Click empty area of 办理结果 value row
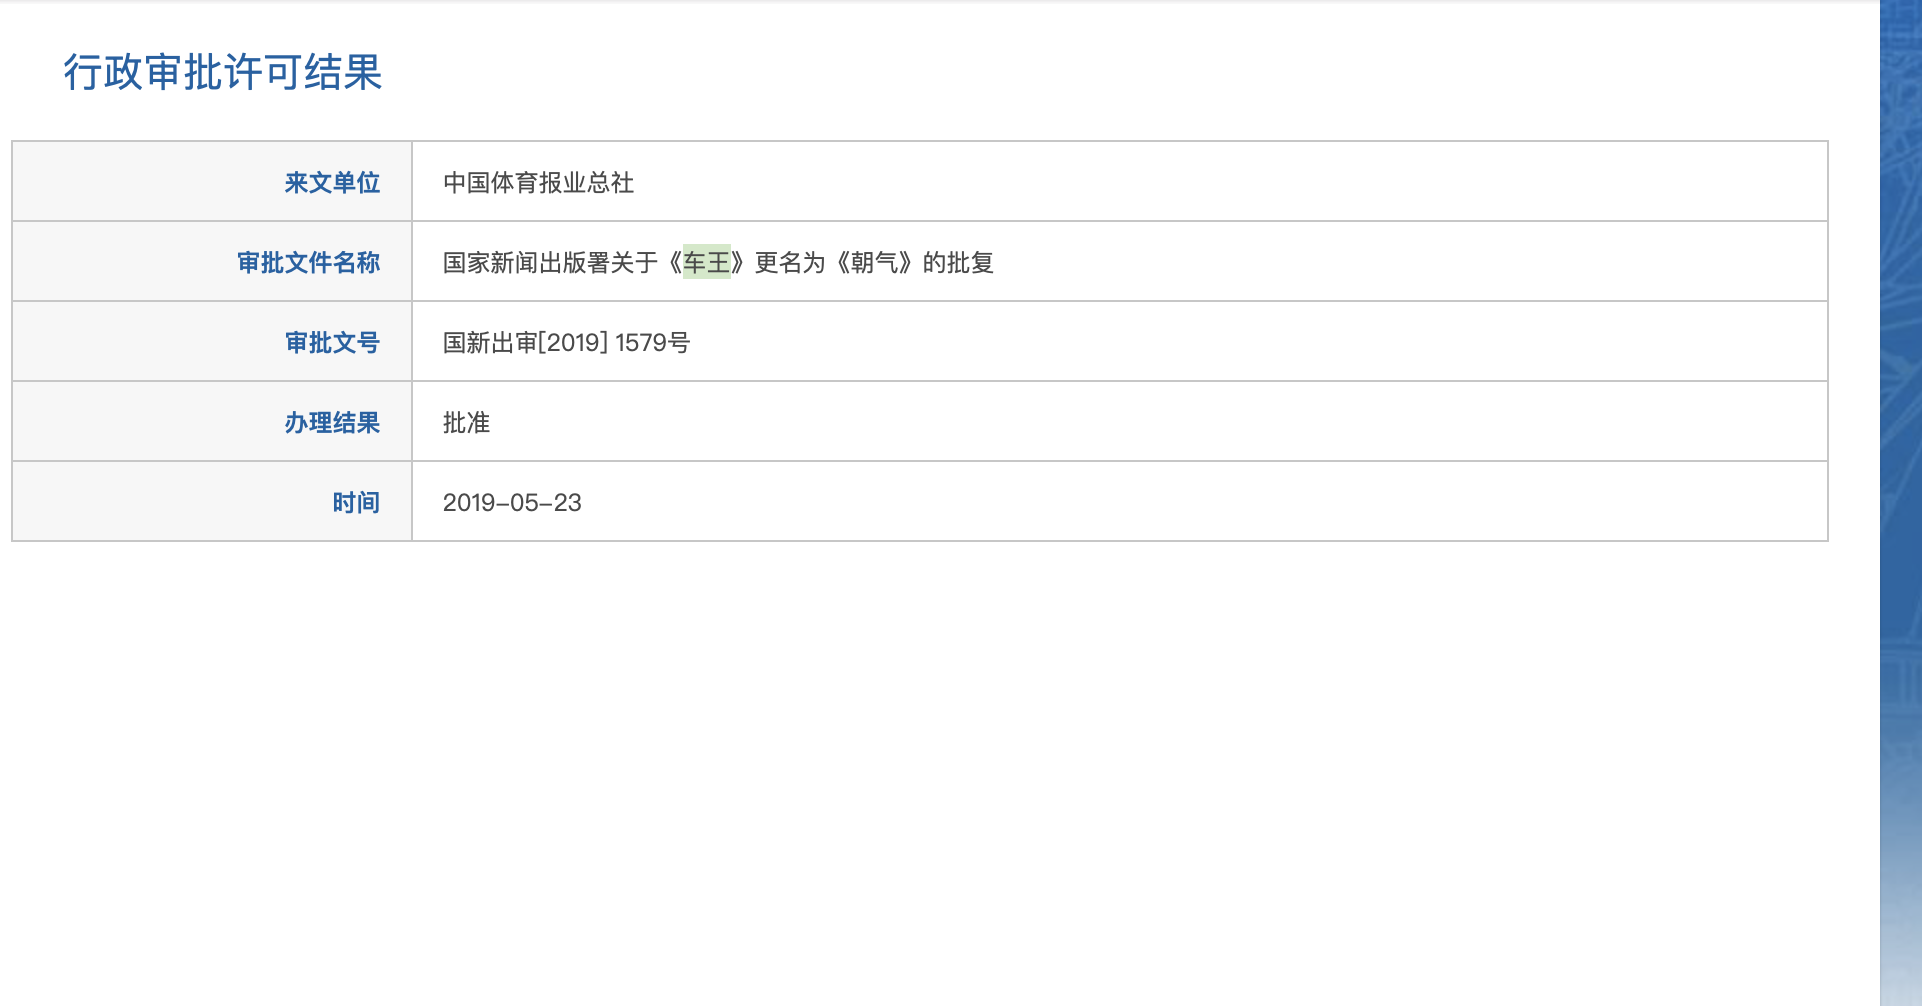The height and width of the screenshot is (1006, 1922). [x=1160, y=421]
